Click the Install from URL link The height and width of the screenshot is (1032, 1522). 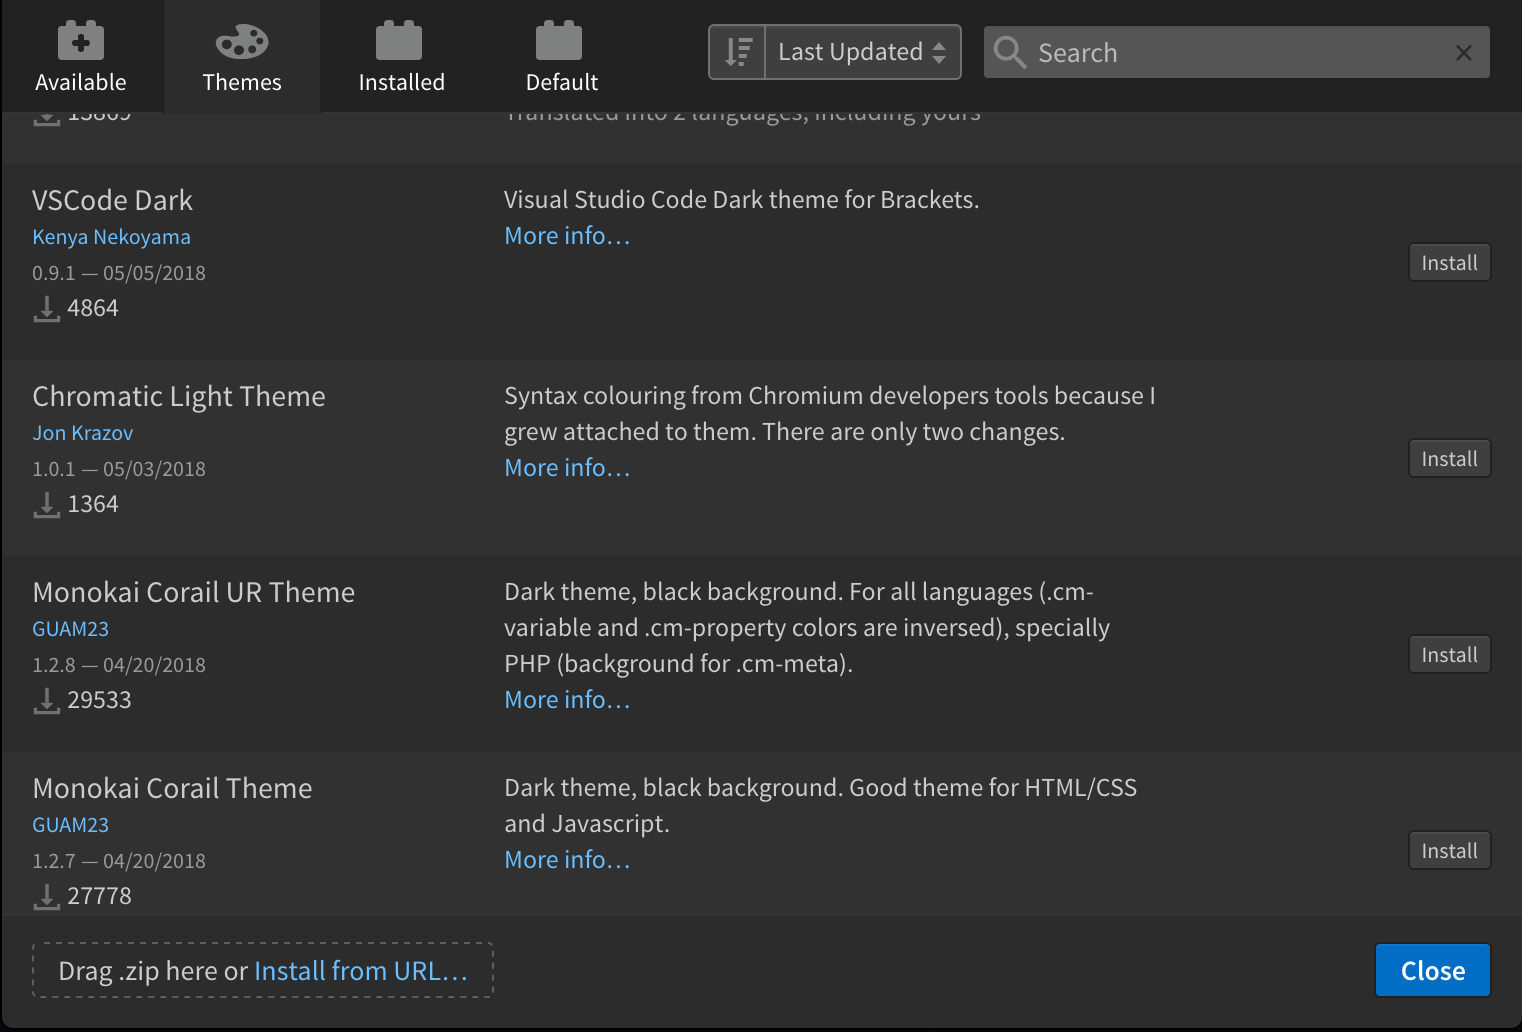click(x=361, y=970)
